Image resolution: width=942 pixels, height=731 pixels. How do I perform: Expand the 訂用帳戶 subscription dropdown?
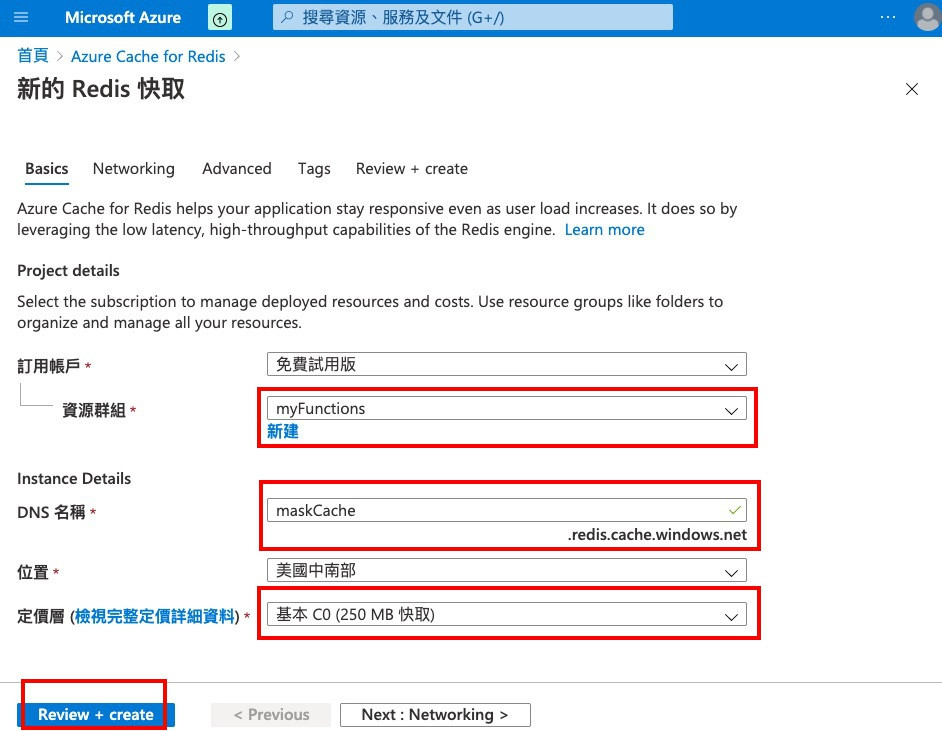point(506,365)
